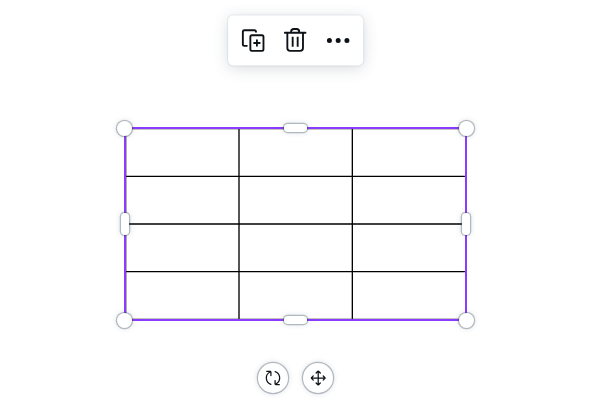Image resolution: width=616 pixels, height=413 pixels.
Task: Click the rotate handle below the table
Action: point(273,378)
